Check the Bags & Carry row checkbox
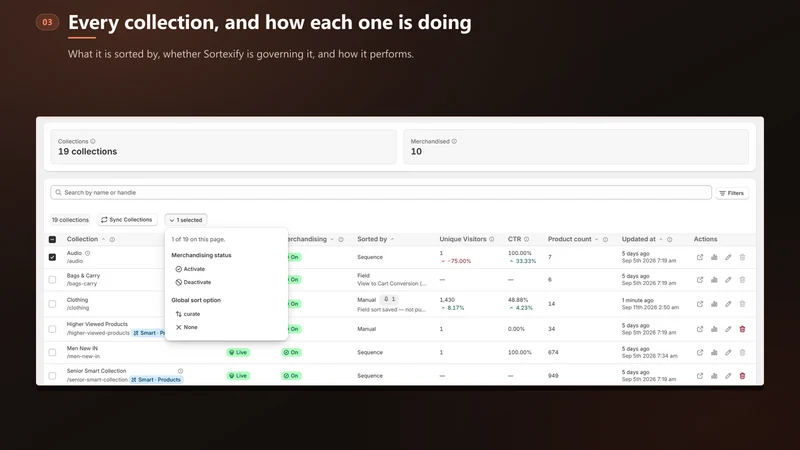The height and width of the screenshot is (450, 800). pos(52,280)
